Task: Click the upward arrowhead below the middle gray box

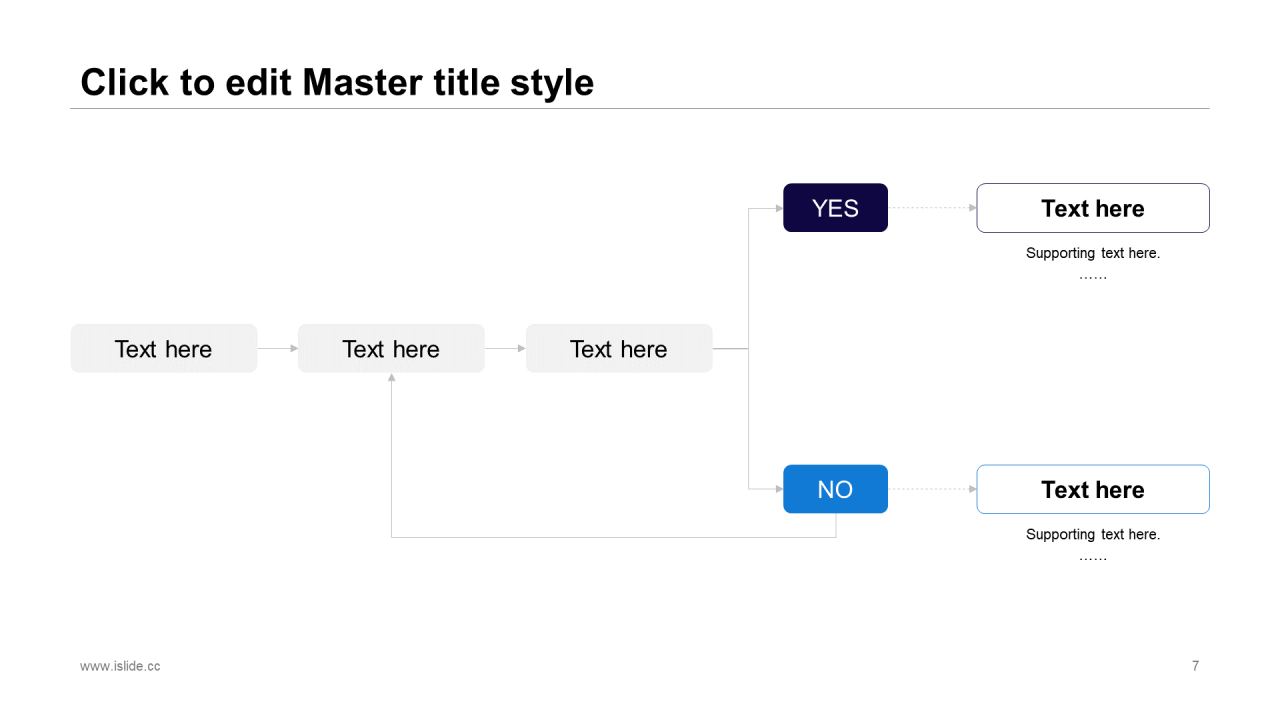Action: [x=391, y=377]
